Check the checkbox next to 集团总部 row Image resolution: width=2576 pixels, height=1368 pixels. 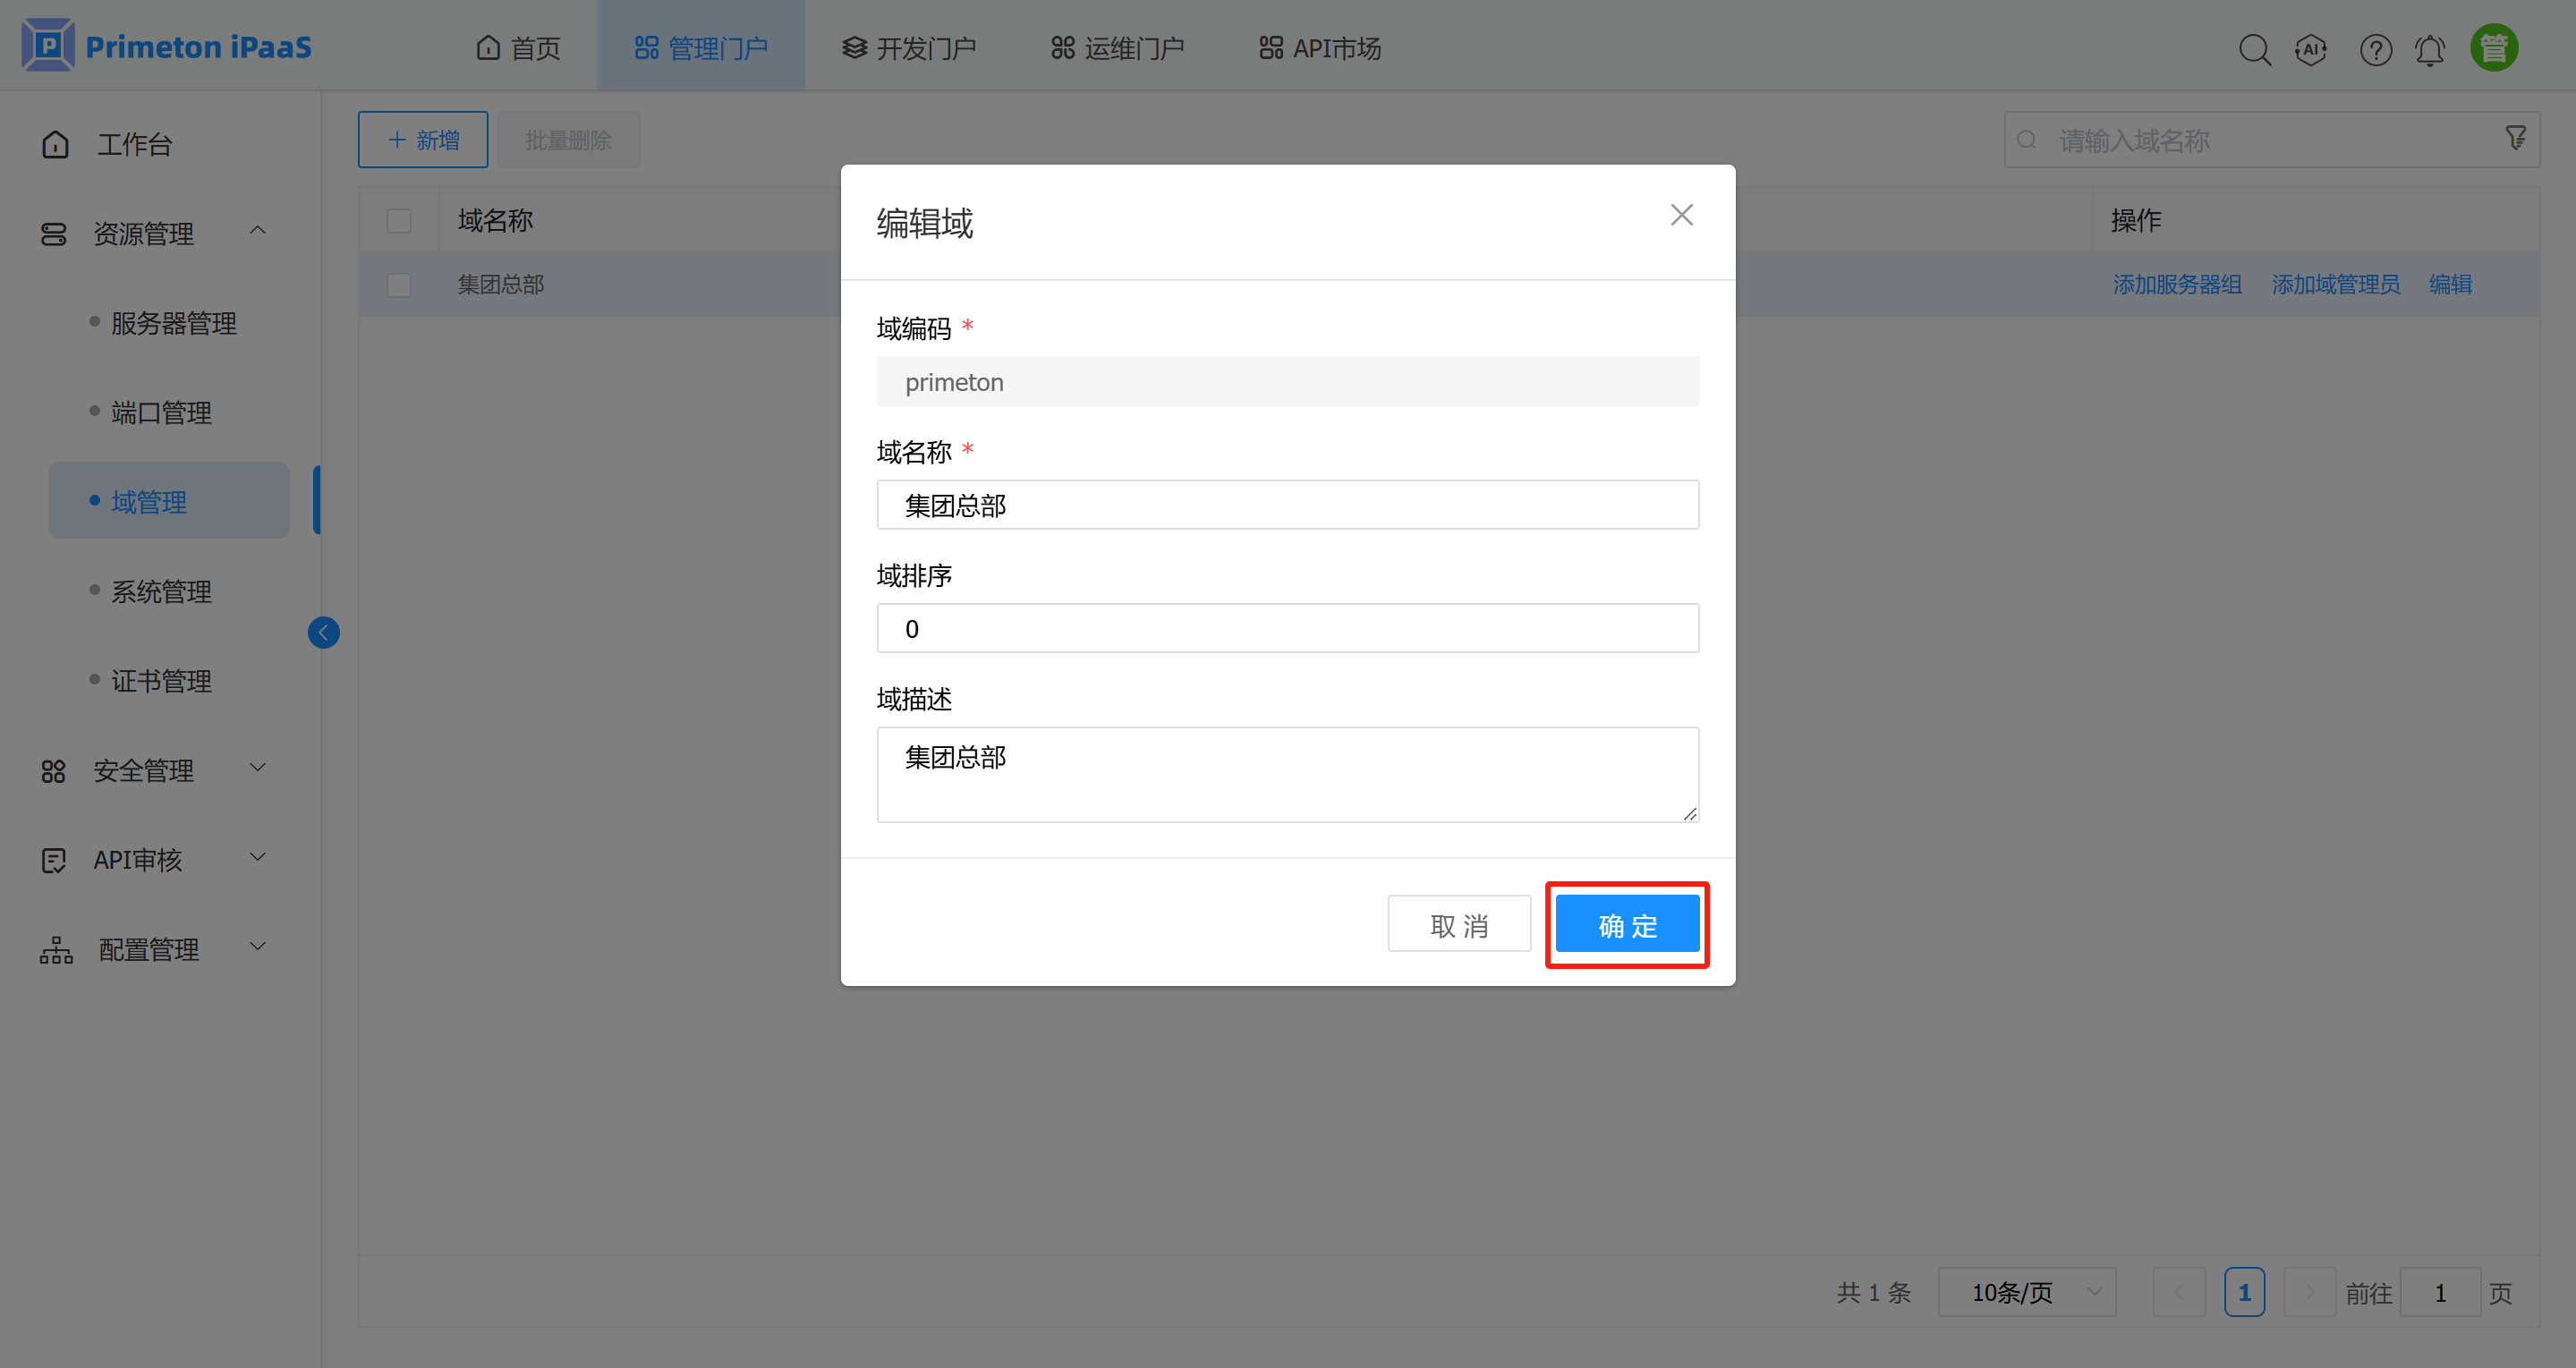(x=399, y=284)
